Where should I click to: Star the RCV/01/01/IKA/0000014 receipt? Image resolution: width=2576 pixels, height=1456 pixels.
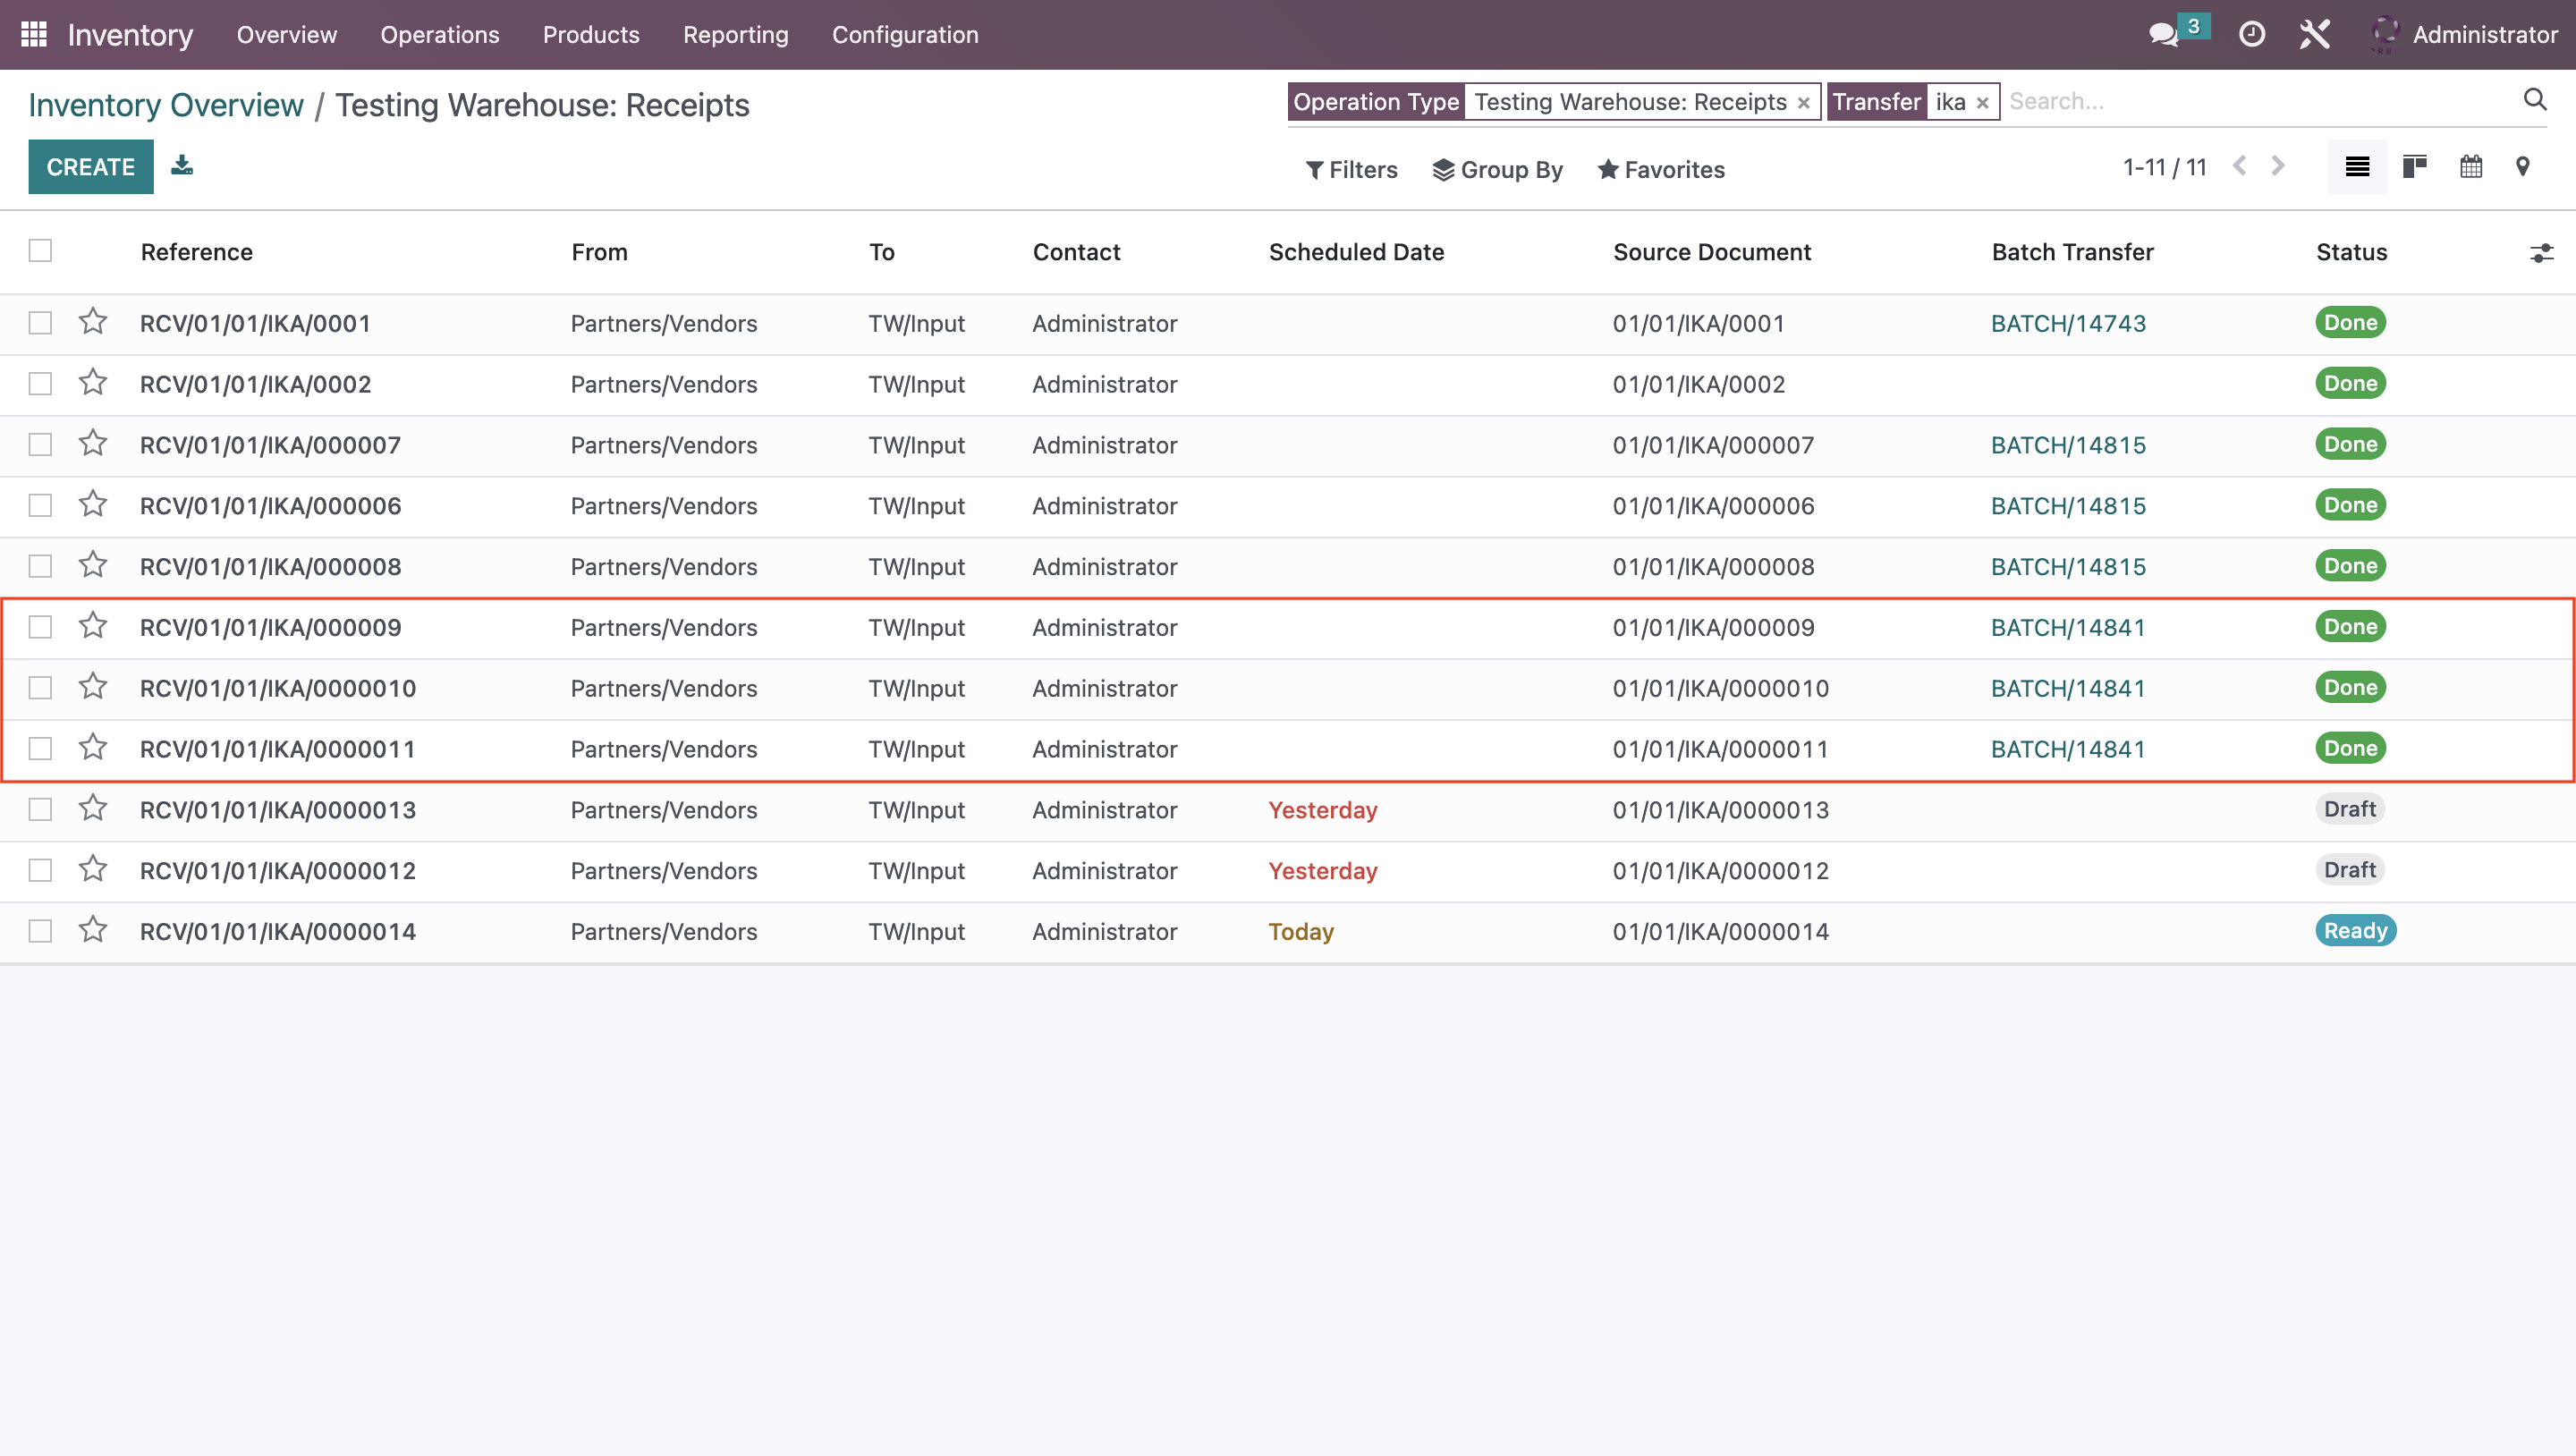(93, 930)
